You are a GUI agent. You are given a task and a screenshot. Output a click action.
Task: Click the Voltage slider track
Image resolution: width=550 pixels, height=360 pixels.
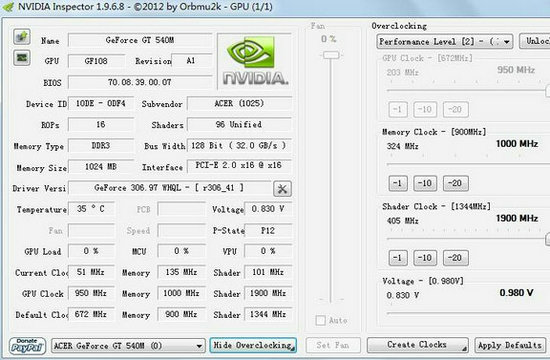(468, 313)
